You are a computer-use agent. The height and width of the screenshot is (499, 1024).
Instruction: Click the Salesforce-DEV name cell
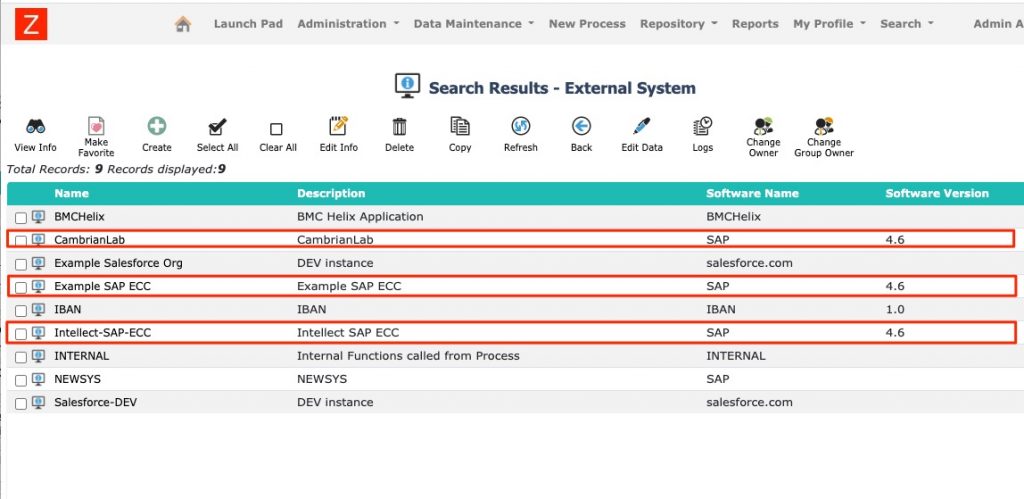(95, 402)
